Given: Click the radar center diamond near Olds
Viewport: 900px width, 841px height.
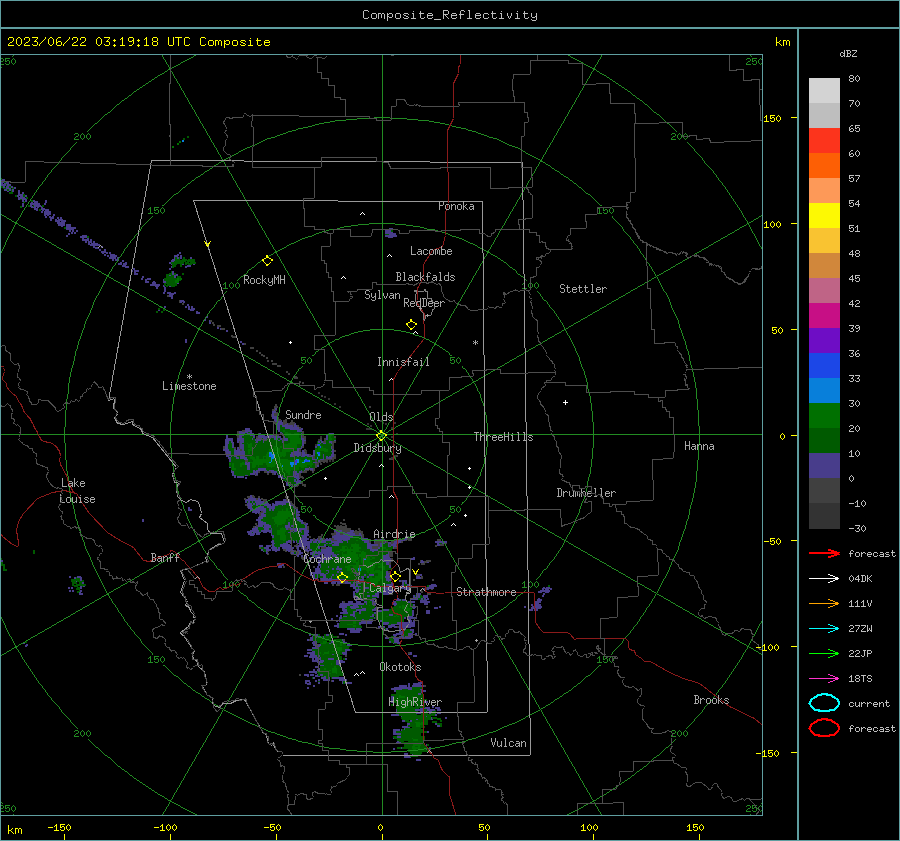Looking at the screenshot, I should click(x=381, y=435).
